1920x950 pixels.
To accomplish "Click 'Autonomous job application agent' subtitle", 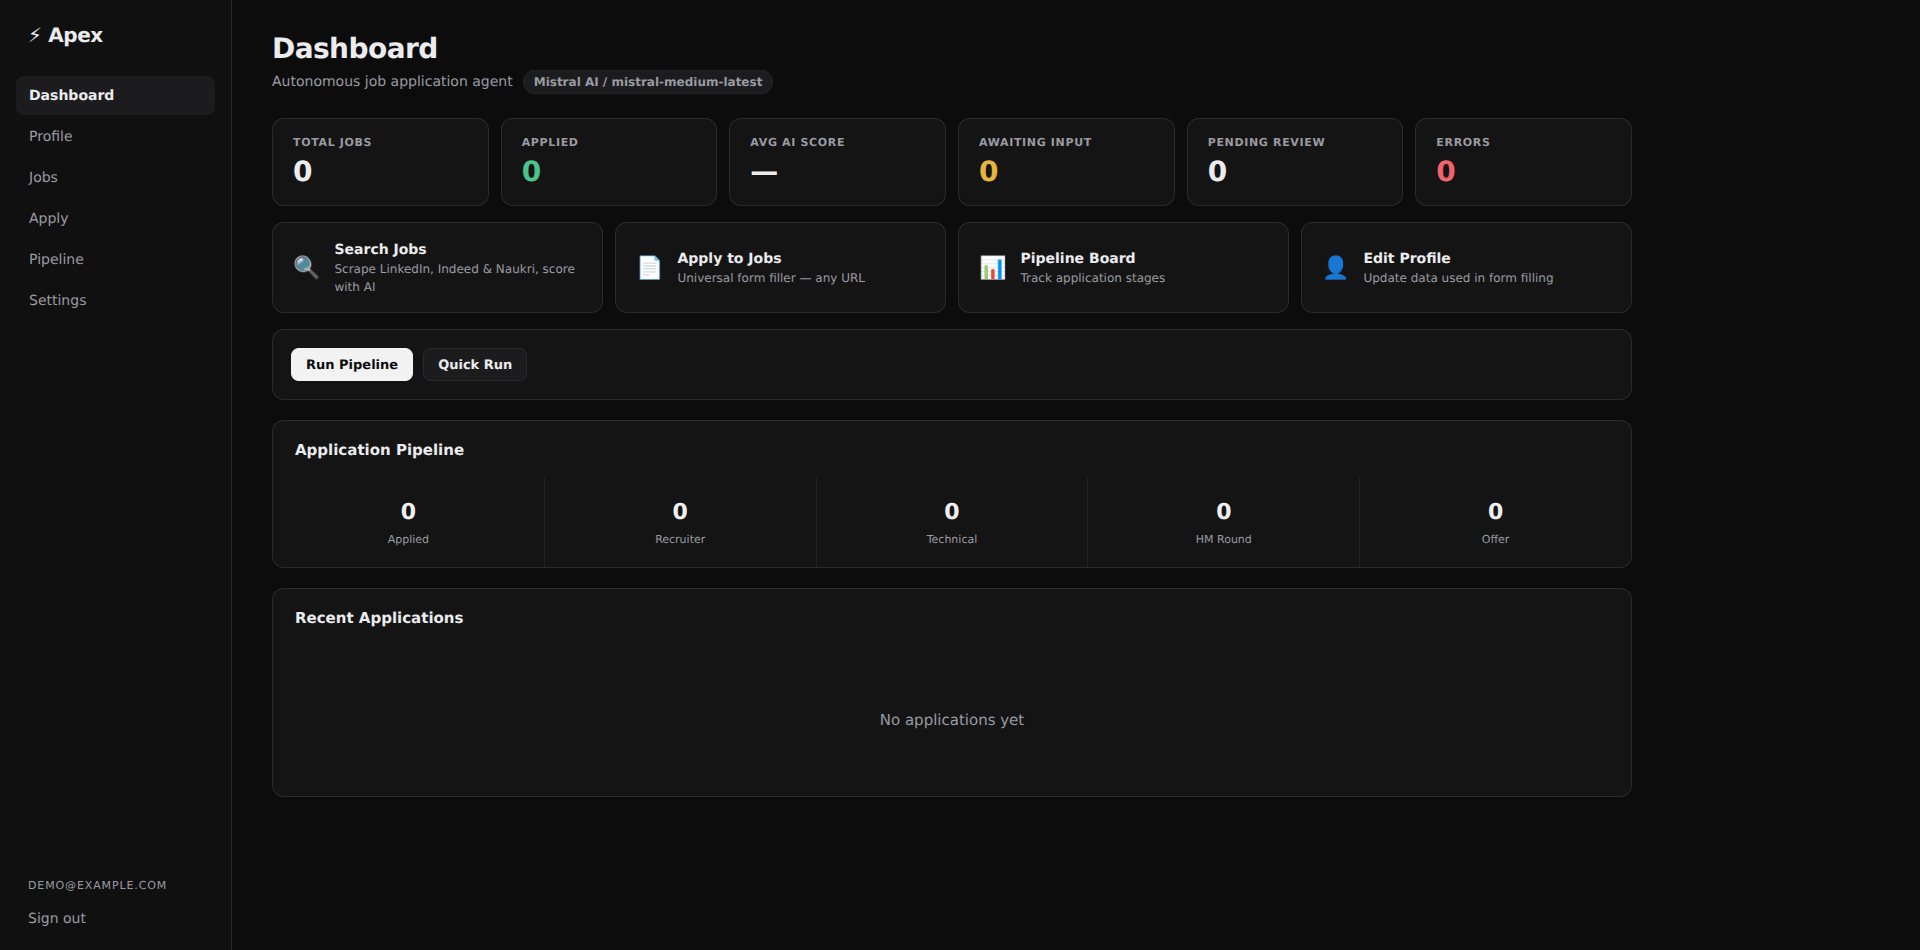I will click(392, 81).
